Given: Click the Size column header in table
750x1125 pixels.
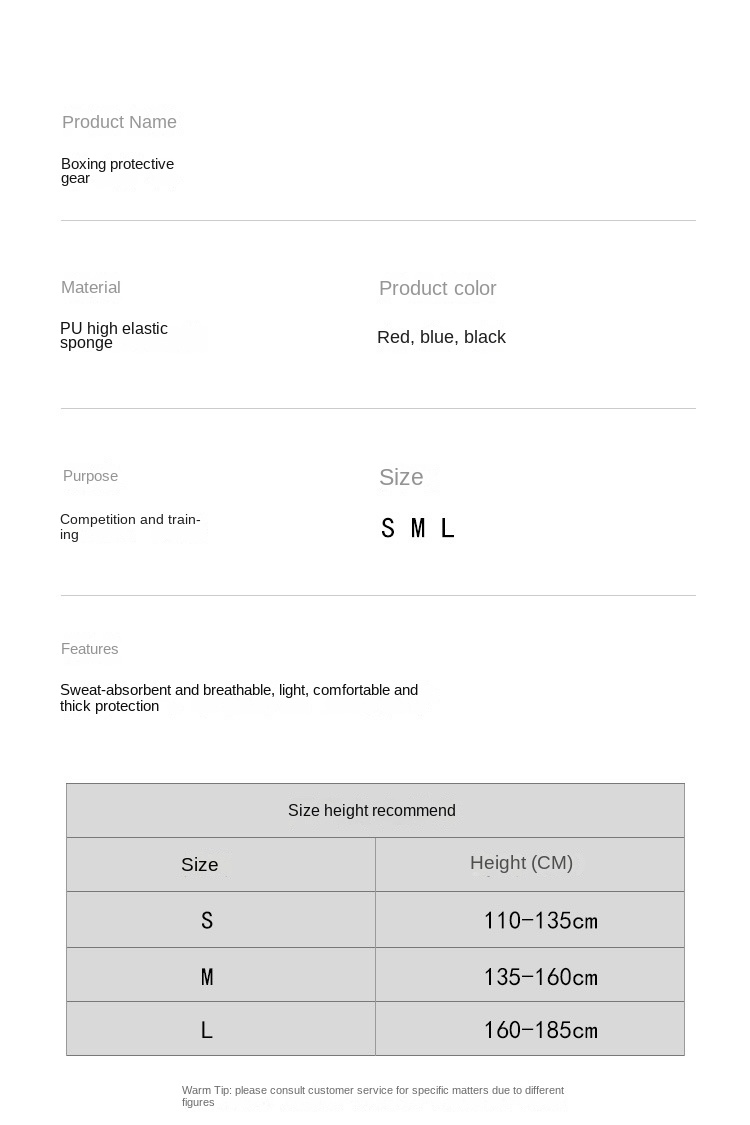Looking at the screenshot, I should [x=200, y=865].
